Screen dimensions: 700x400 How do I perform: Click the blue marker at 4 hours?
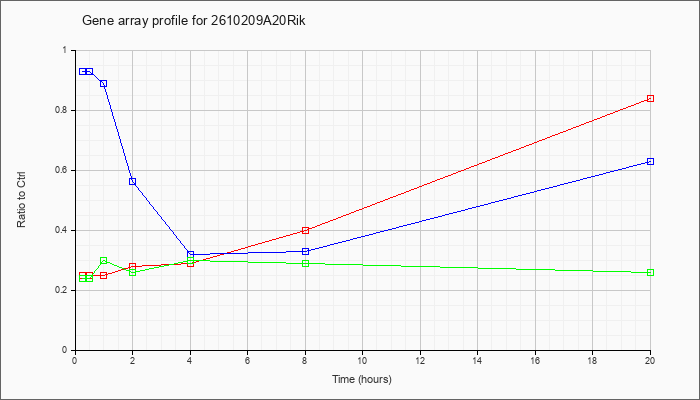191,254
